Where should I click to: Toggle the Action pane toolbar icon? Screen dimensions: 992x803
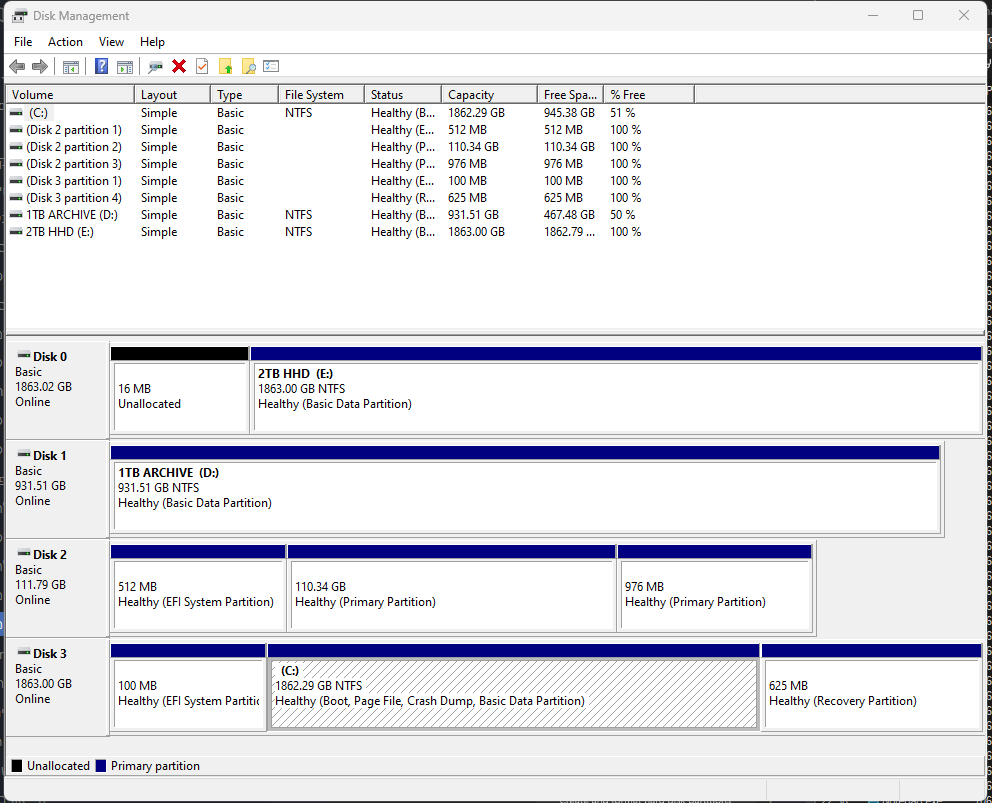coord(125,67)
